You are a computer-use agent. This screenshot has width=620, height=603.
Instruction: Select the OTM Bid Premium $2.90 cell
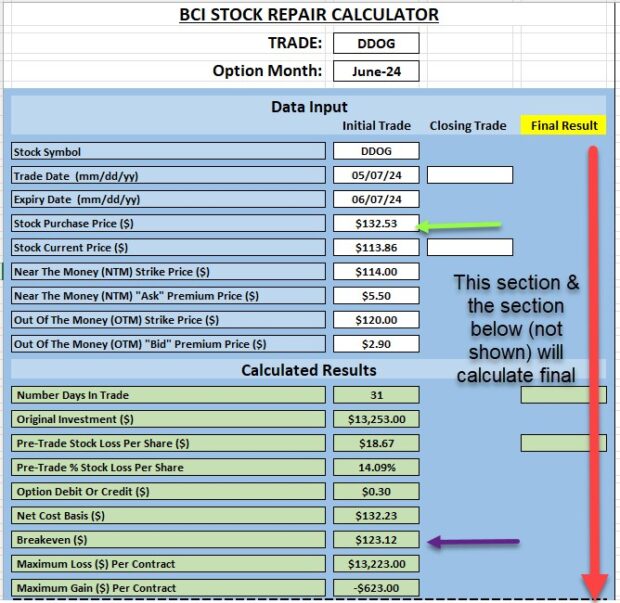(x=376, y=344)
